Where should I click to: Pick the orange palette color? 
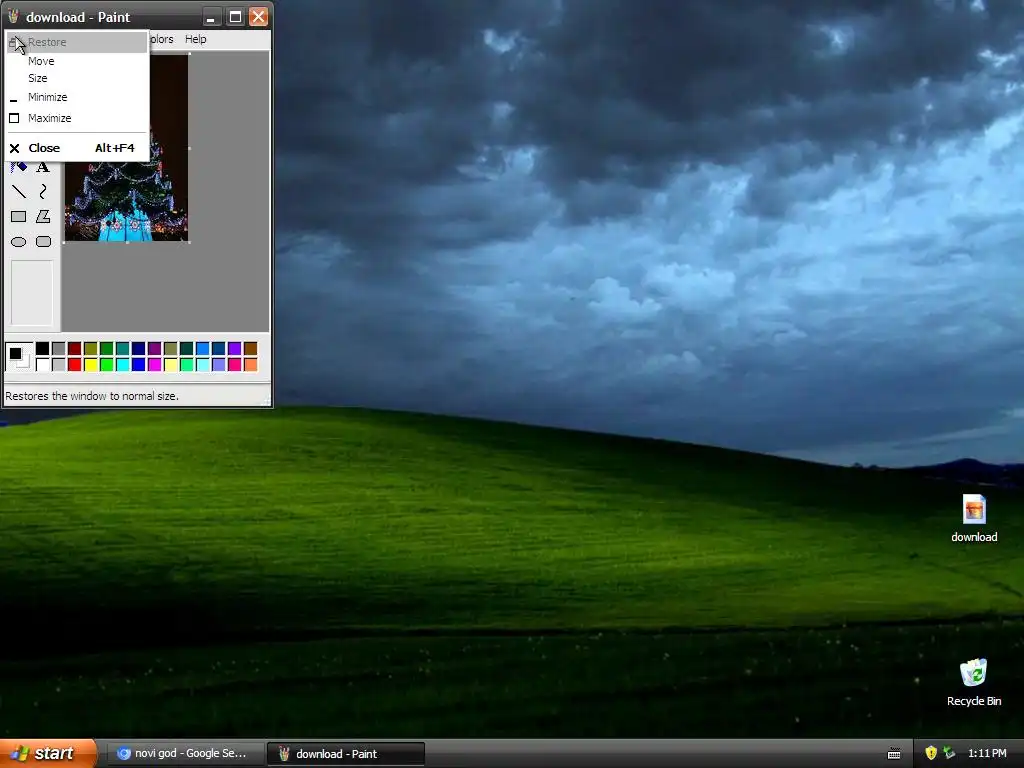tap(251, 364)
